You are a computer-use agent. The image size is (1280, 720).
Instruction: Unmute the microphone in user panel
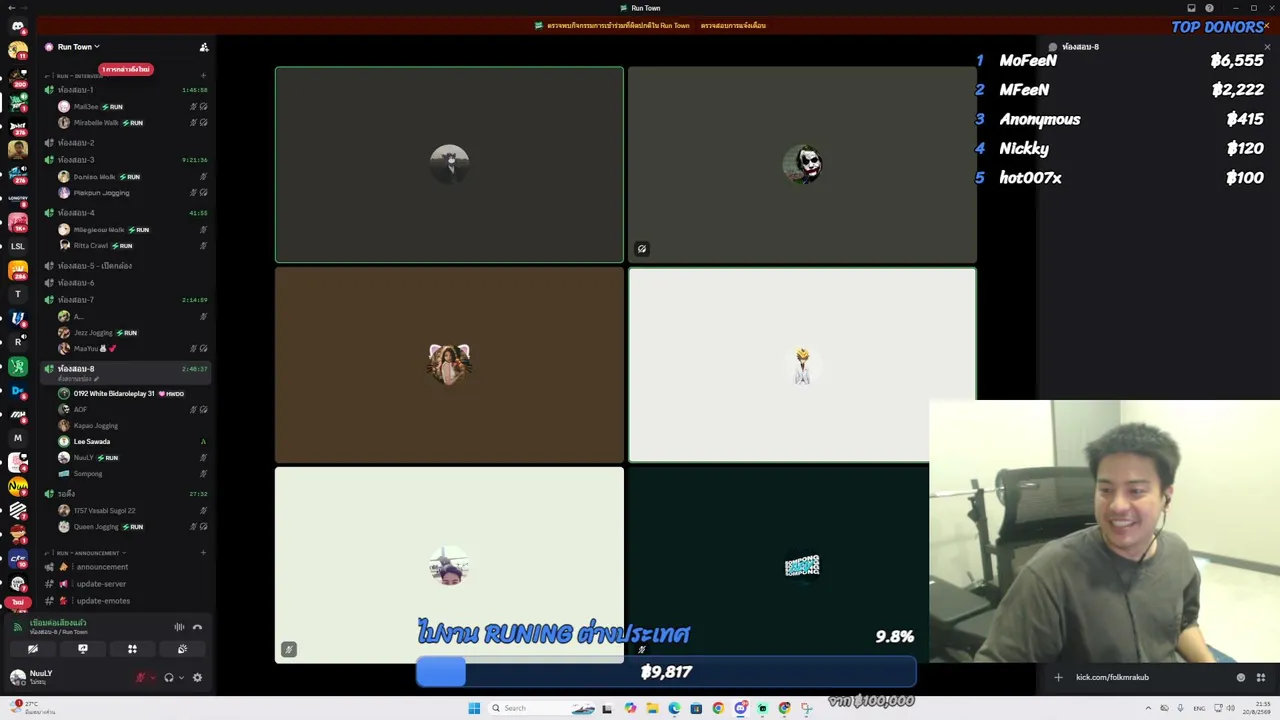[x=140, y=678]
